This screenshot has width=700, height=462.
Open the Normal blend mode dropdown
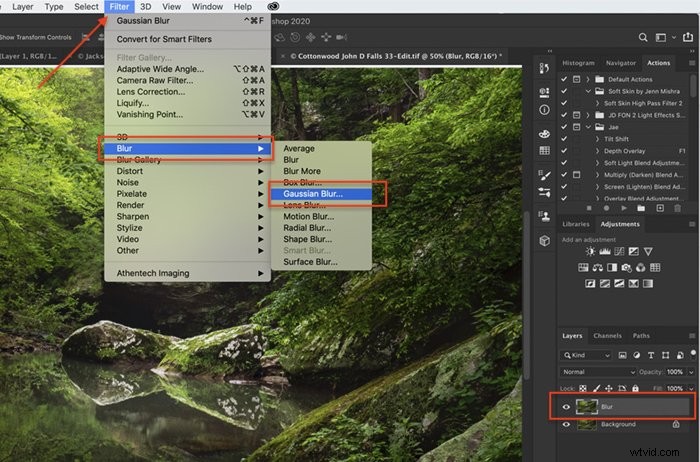(597, 372)
